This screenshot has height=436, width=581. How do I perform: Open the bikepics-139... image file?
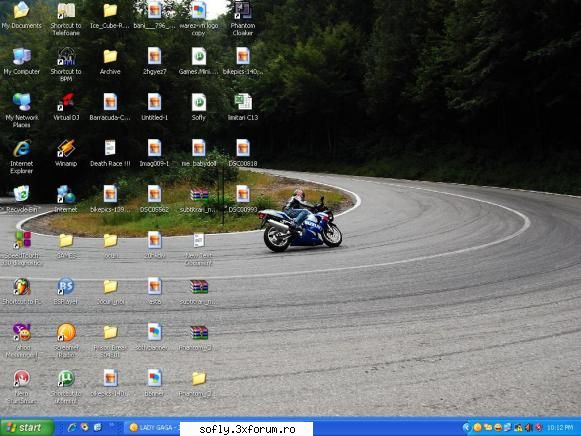pos(110,199)
